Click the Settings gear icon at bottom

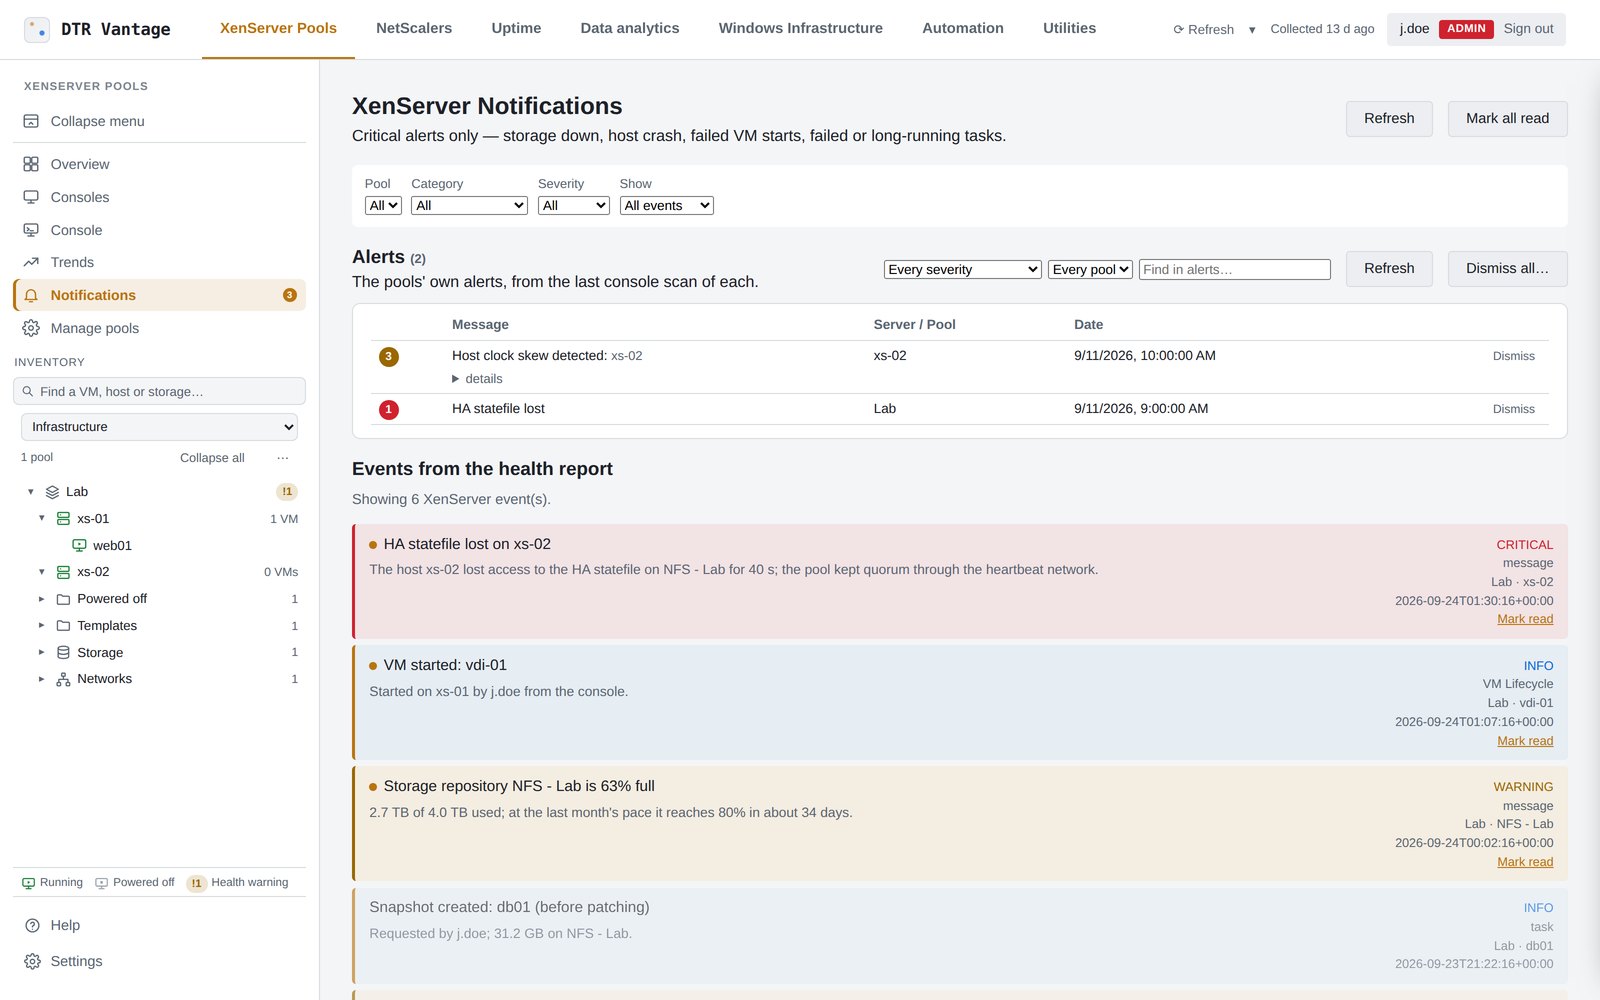click(32, 961)
